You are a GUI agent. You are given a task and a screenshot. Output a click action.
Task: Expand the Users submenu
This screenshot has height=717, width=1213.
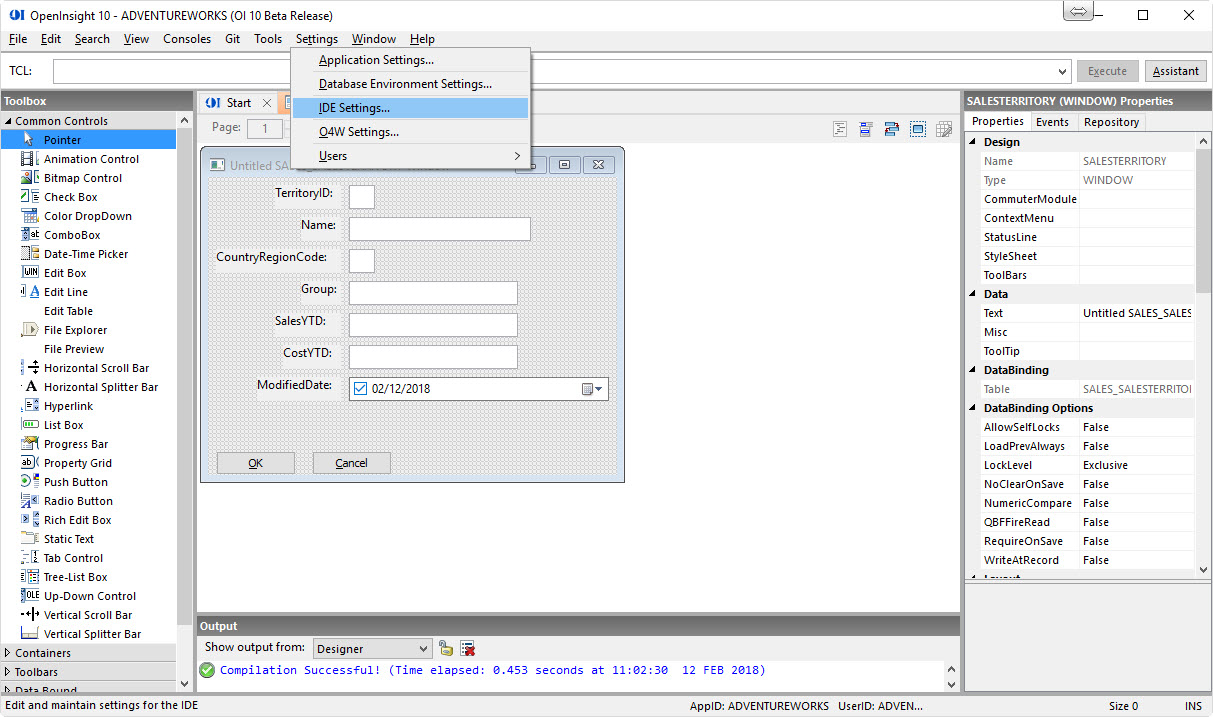coord(409,156)
